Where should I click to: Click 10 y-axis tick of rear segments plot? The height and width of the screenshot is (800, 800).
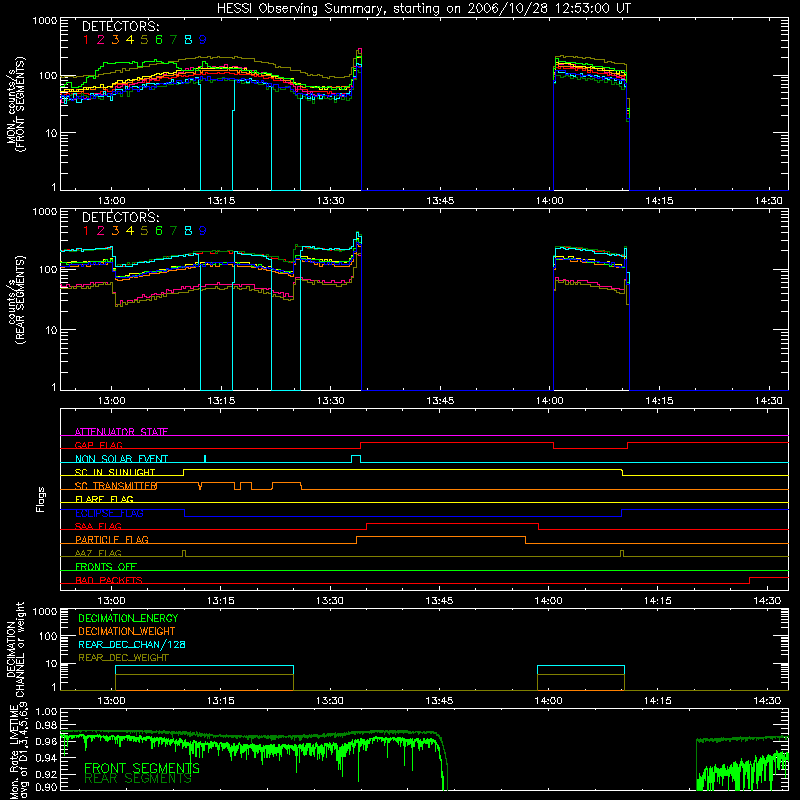pyautogui.click(x=51, y=330)
